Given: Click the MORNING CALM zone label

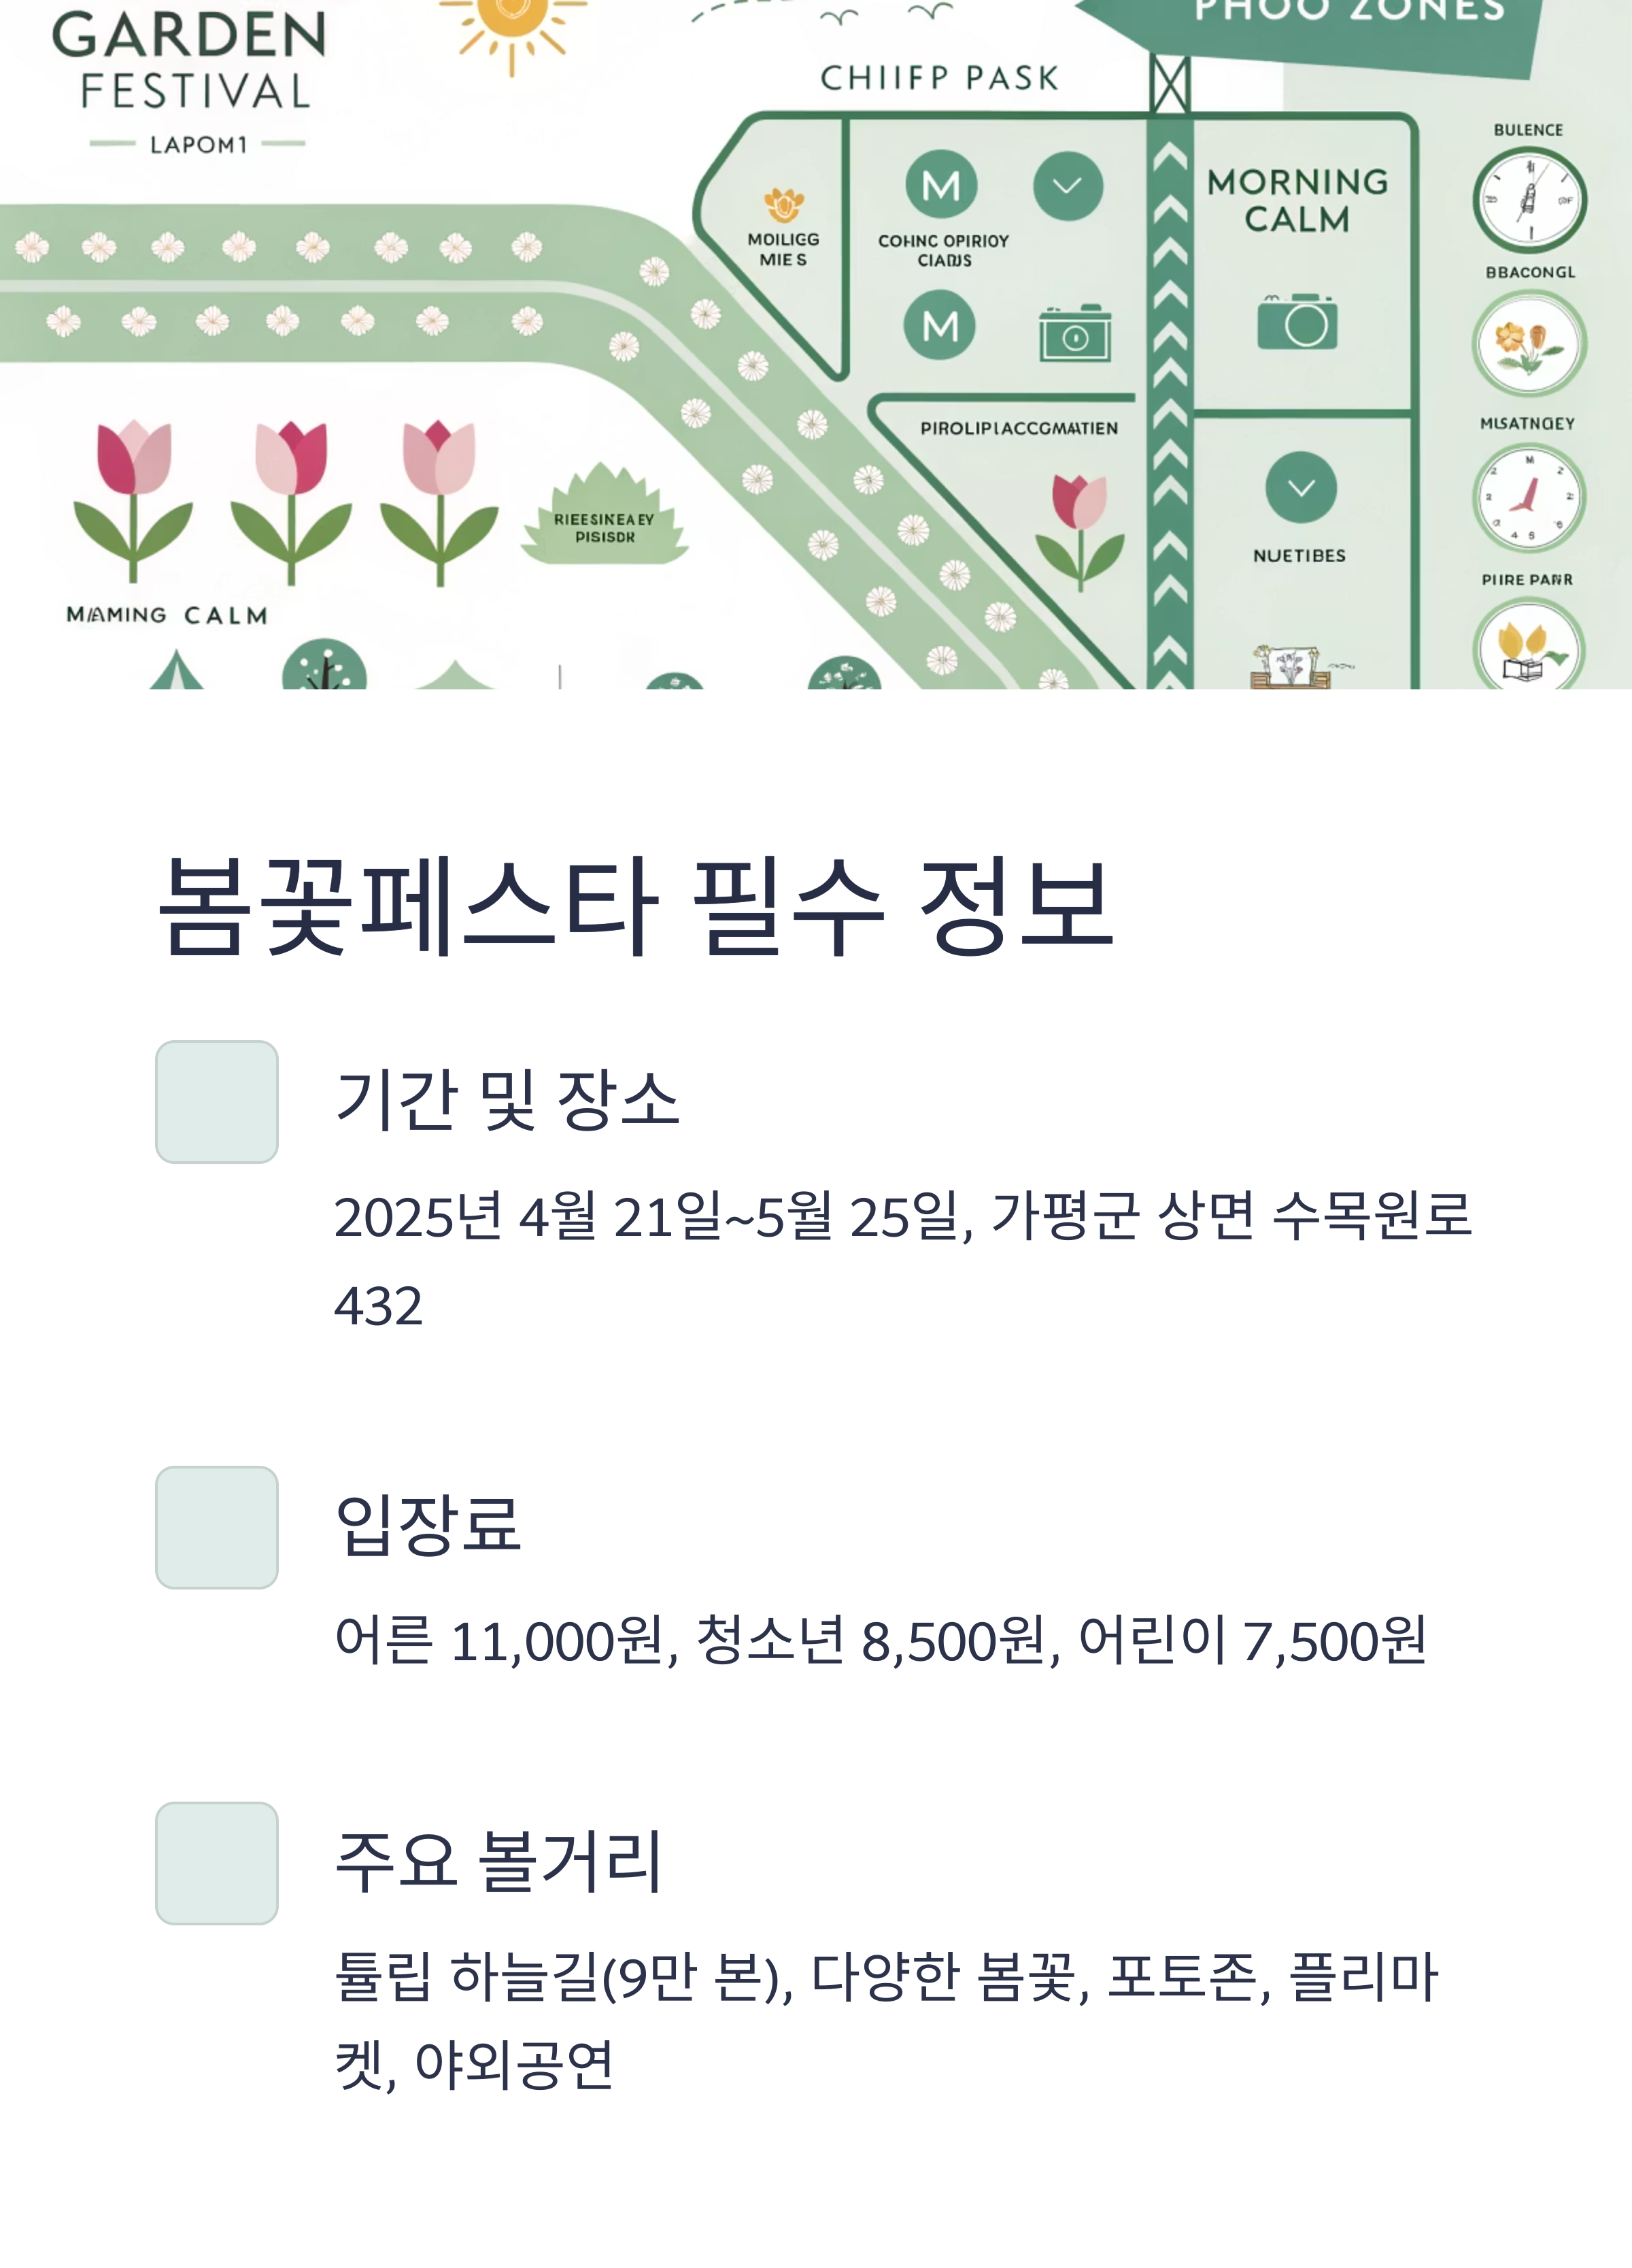Looking at the screenshot, I should [1297, 200].
